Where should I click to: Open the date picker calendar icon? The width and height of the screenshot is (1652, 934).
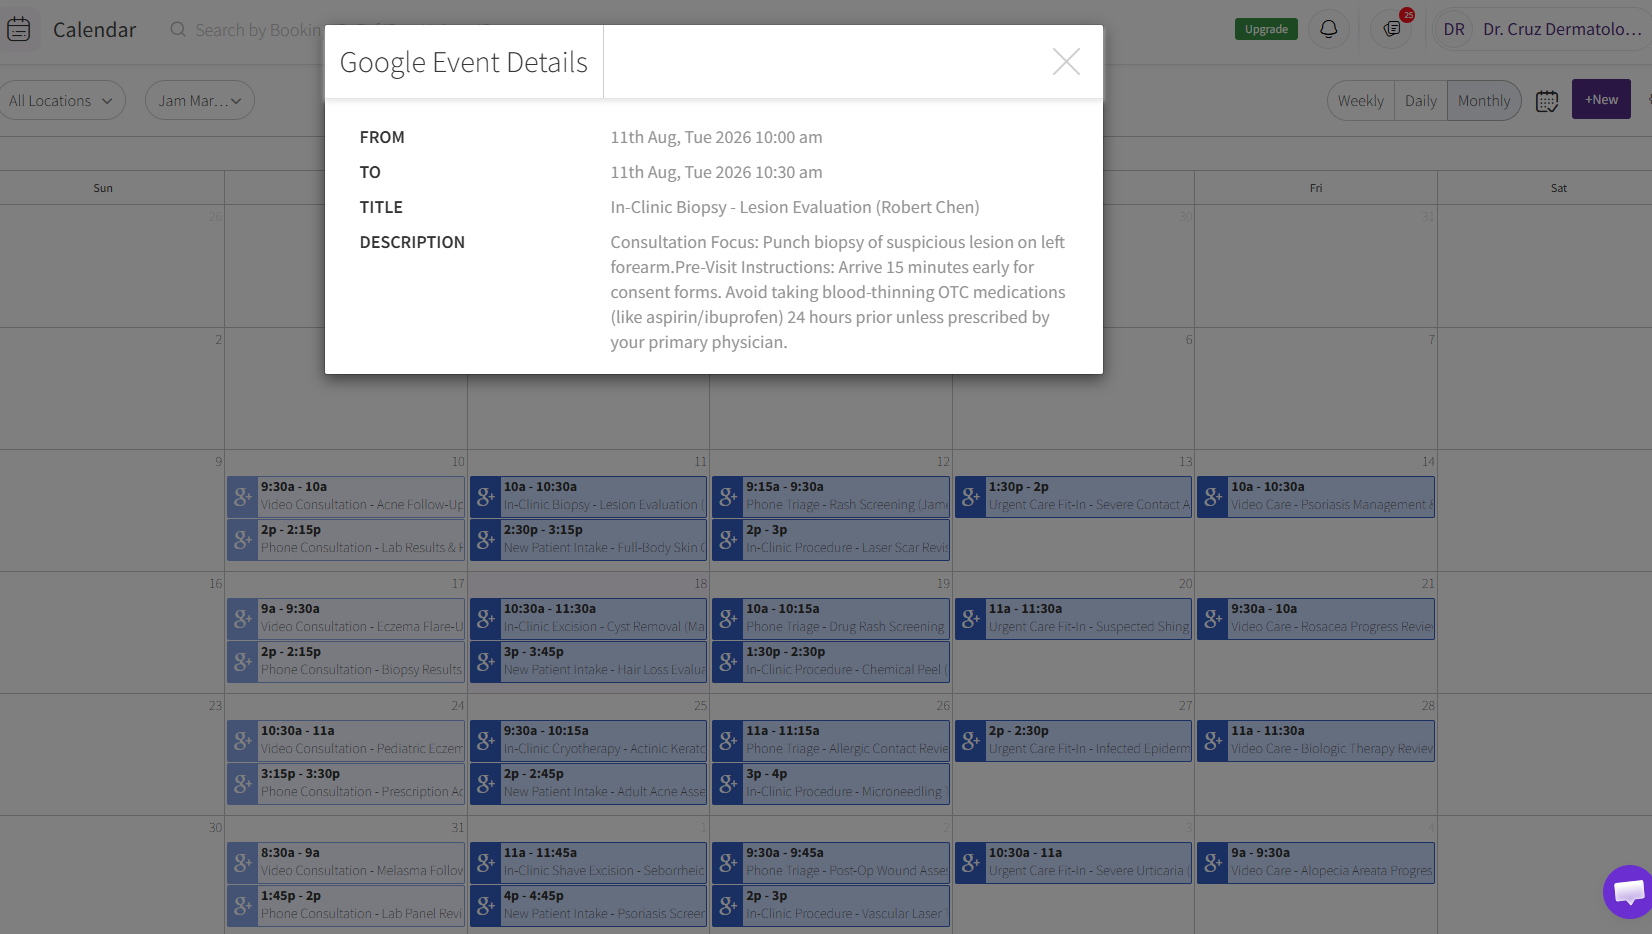[1547, 101]
